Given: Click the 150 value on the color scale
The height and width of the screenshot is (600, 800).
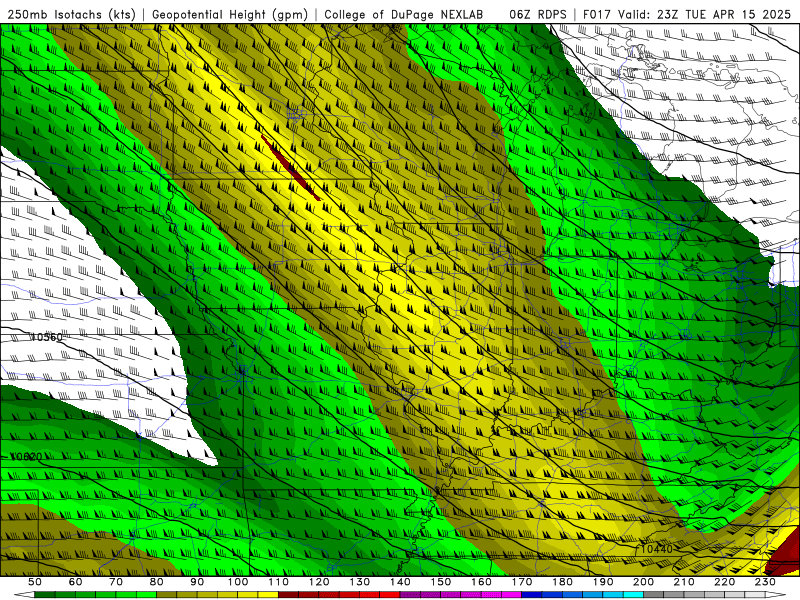Looking at the screenshot, I should [440, 582].
